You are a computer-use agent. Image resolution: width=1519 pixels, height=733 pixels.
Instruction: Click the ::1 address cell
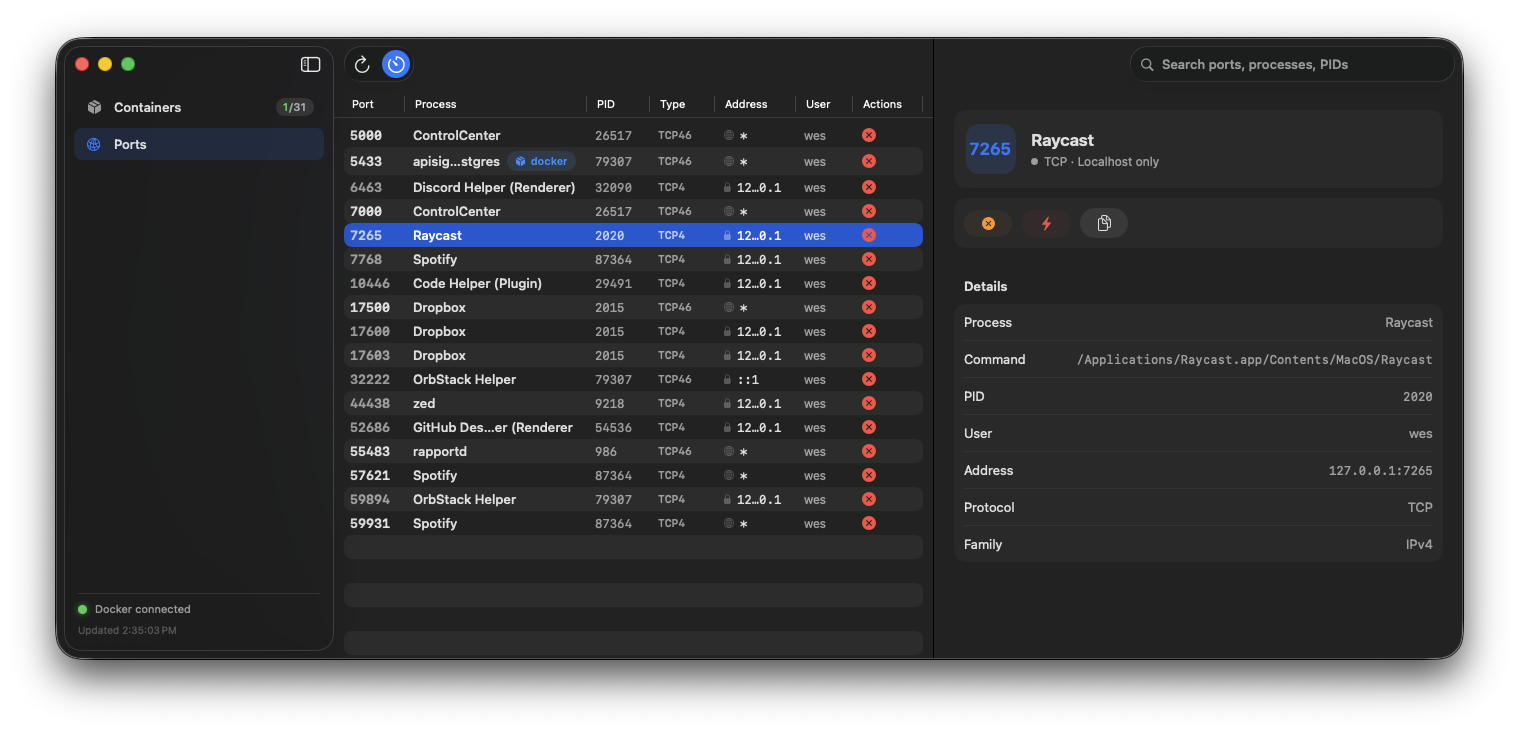pos(747,379)
